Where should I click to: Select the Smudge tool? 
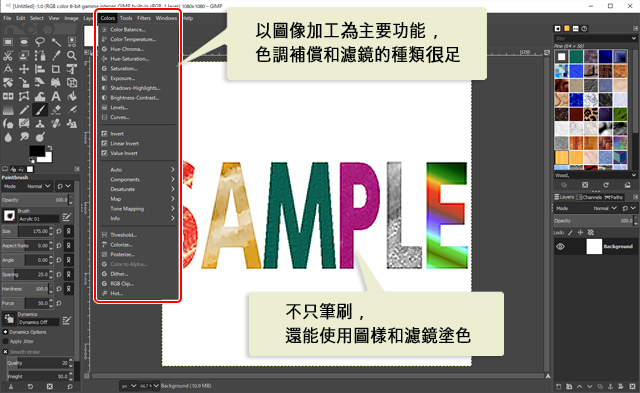pos(24,137)
